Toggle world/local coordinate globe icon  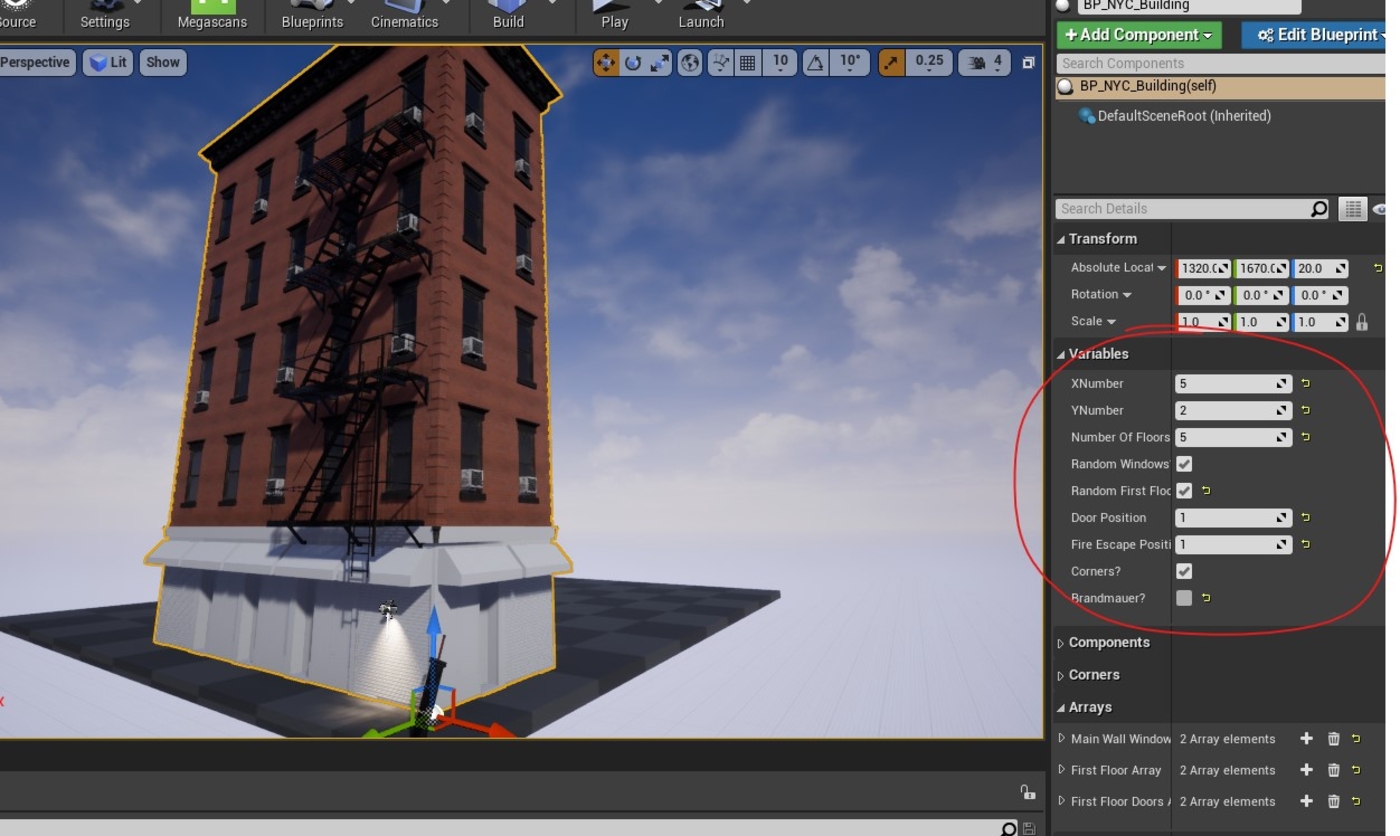tap(690, 63)
